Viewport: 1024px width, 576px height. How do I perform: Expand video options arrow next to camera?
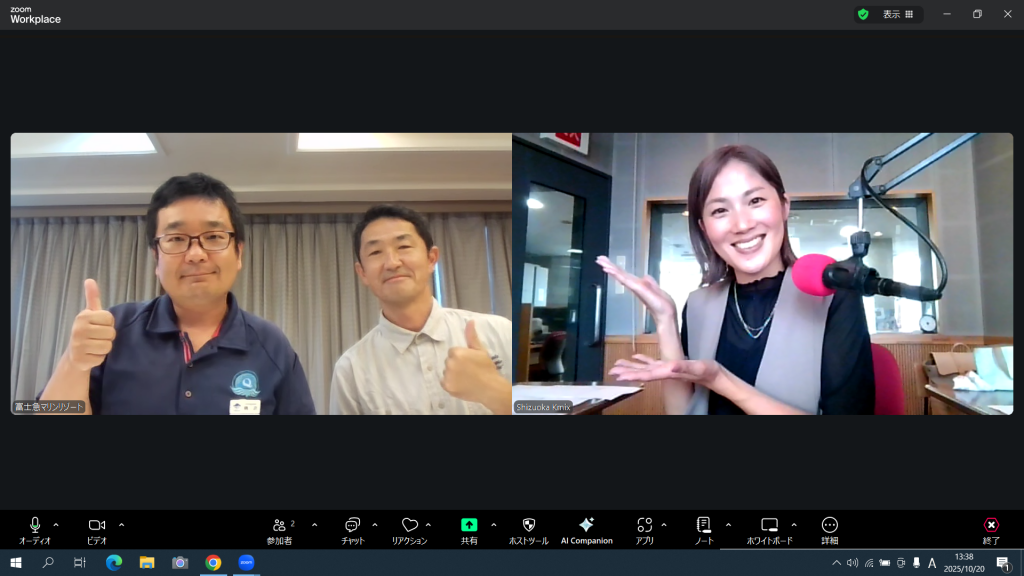(122, 524)
